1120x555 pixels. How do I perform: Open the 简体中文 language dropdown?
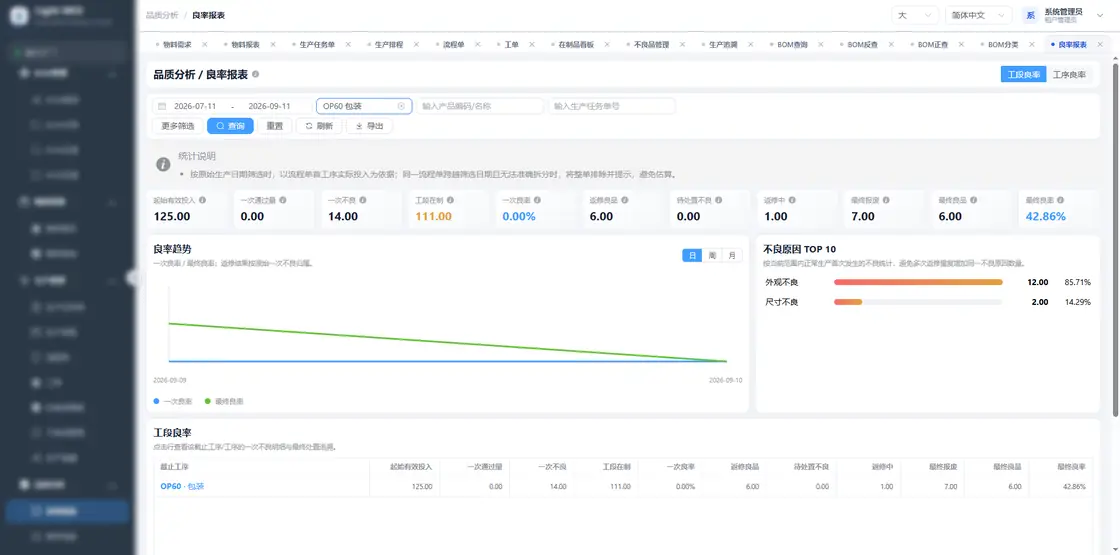[978, 15]
